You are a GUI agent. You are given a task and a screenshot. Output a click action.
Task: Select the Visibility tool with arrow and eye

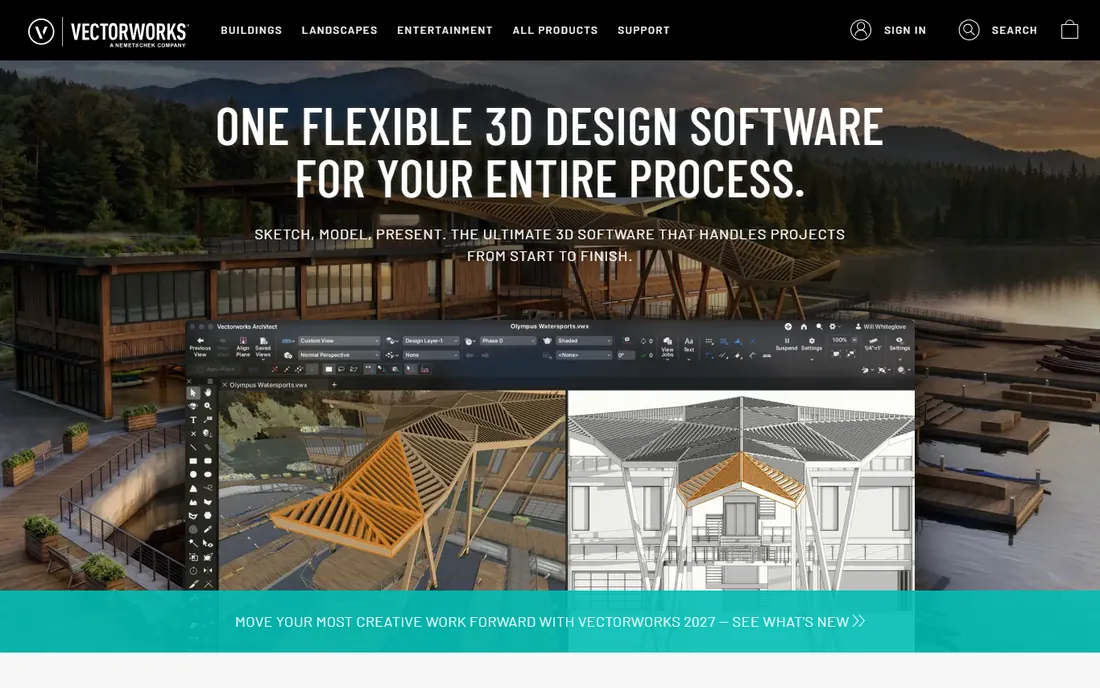[208, 544]
